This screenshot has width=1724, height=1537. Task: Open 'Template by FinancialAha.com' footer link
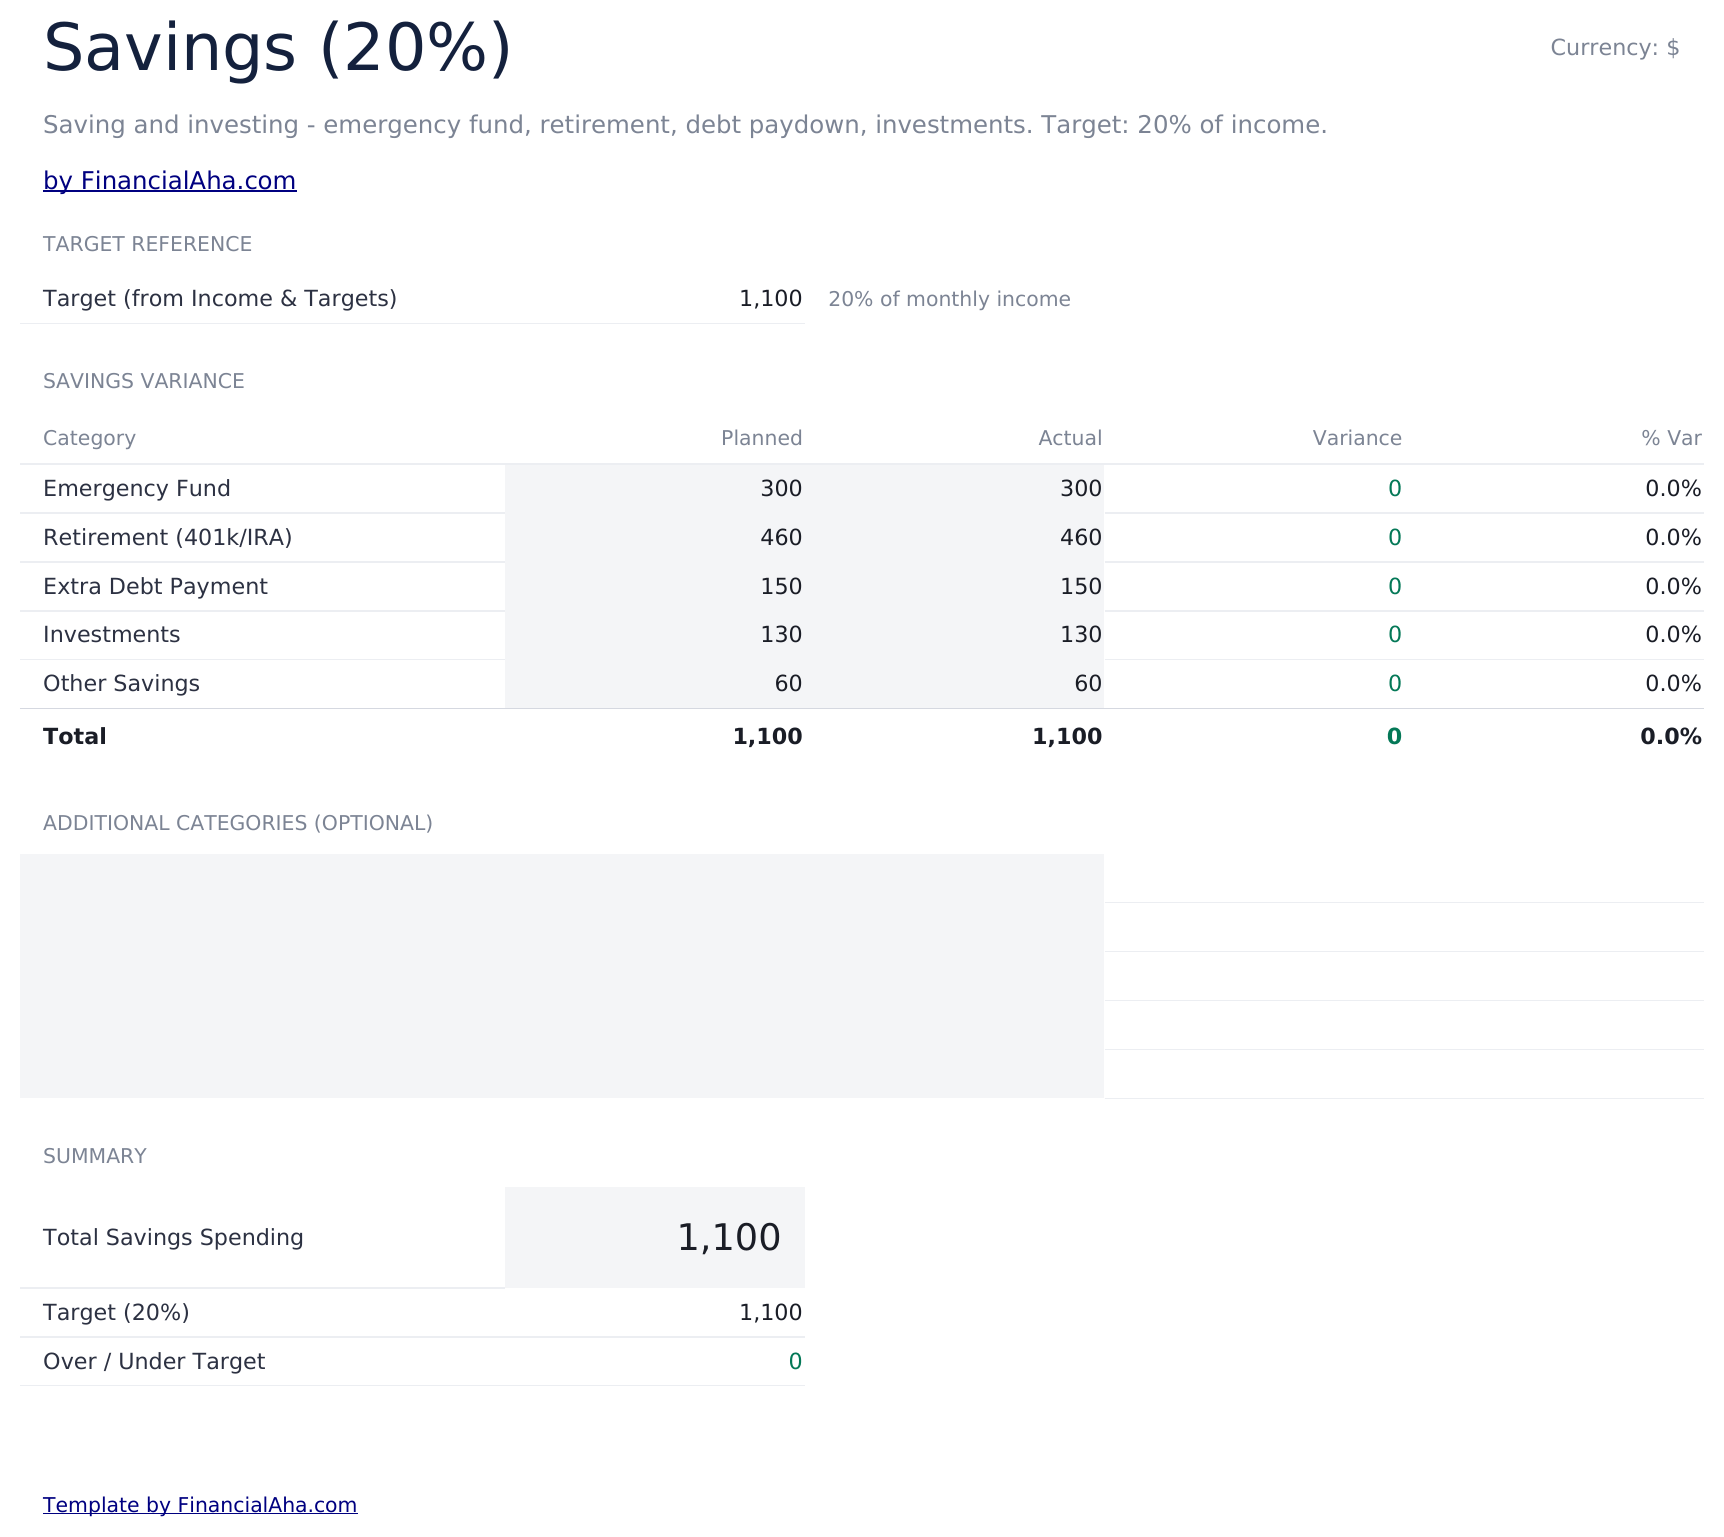200,1505
